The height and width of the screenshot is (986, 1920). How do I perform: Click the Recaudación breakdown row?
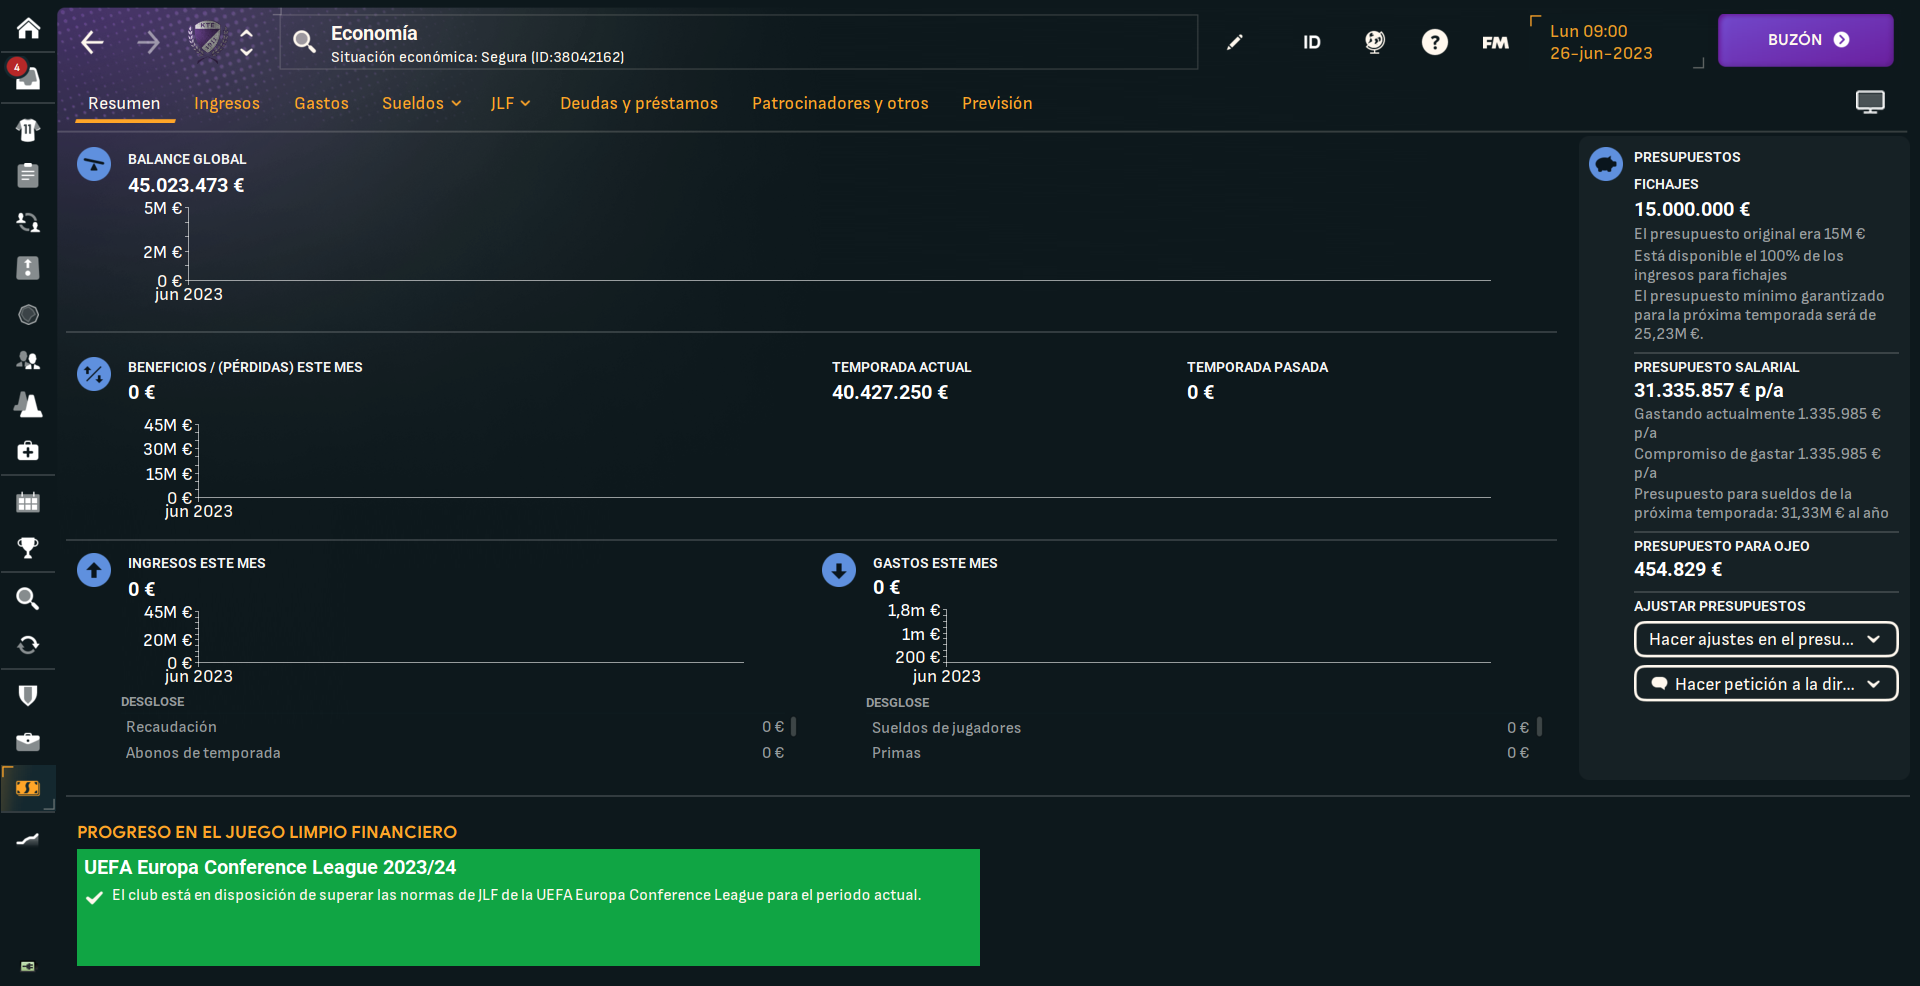[455, 727]
